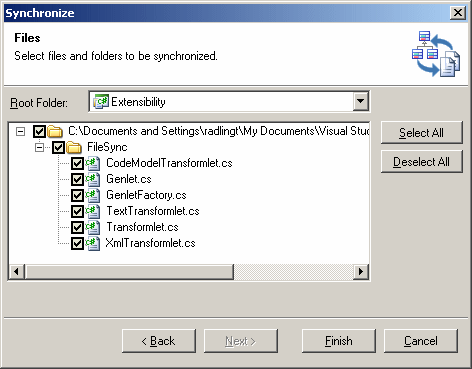Click the right scroll arrow of file tree
The height and width of the screenshot is (369, 472).
[361, 272]
